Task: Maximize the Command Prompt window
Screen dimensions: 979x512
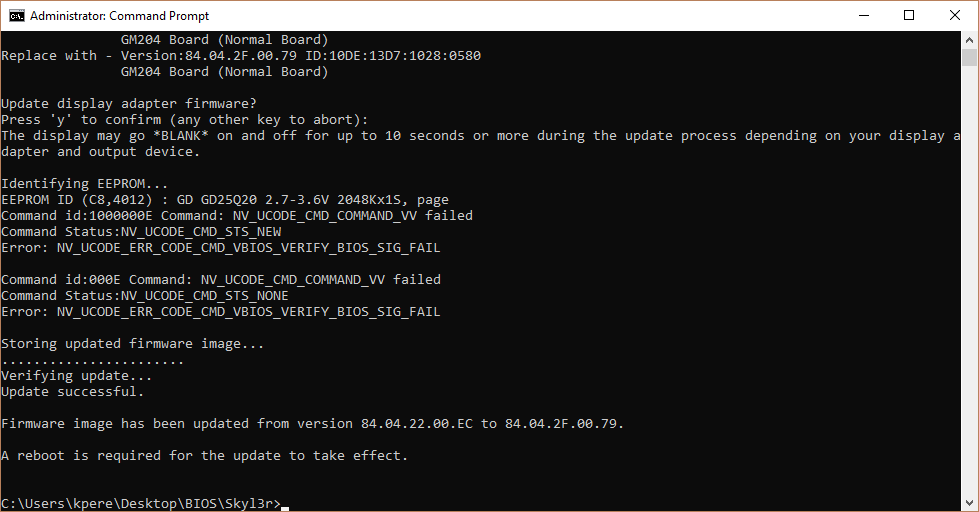Action: [909, 16]
